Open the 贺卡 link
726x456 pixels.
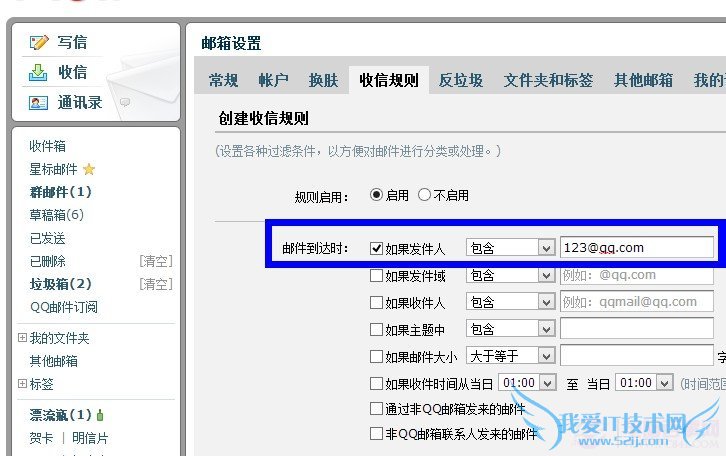[x=41, y=438]
